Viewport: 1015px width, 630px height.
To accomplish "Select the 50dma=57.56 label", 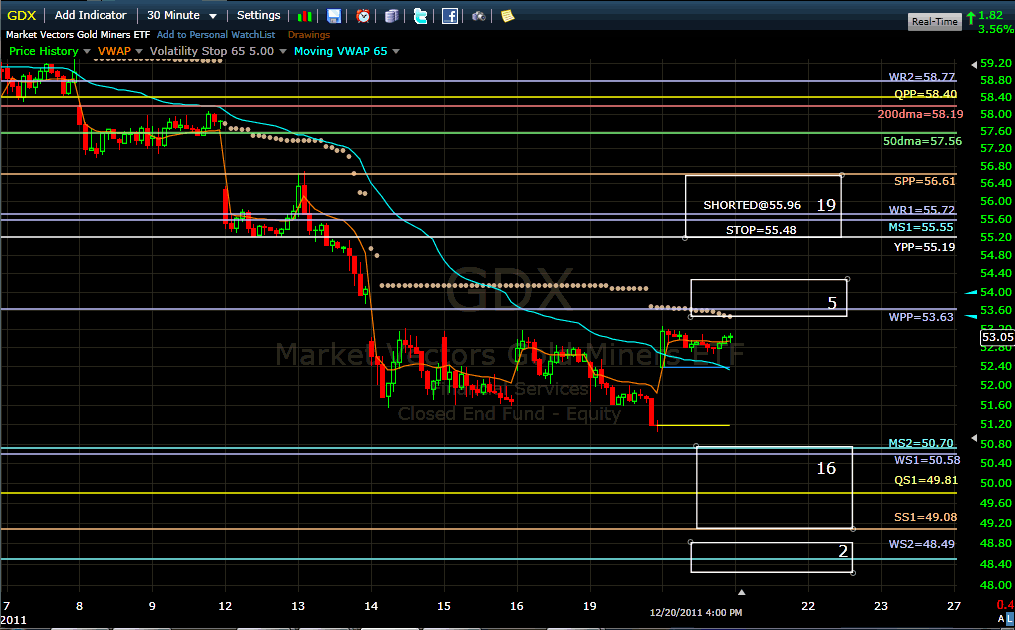I will pyautogui.click(x=922, y=141).
